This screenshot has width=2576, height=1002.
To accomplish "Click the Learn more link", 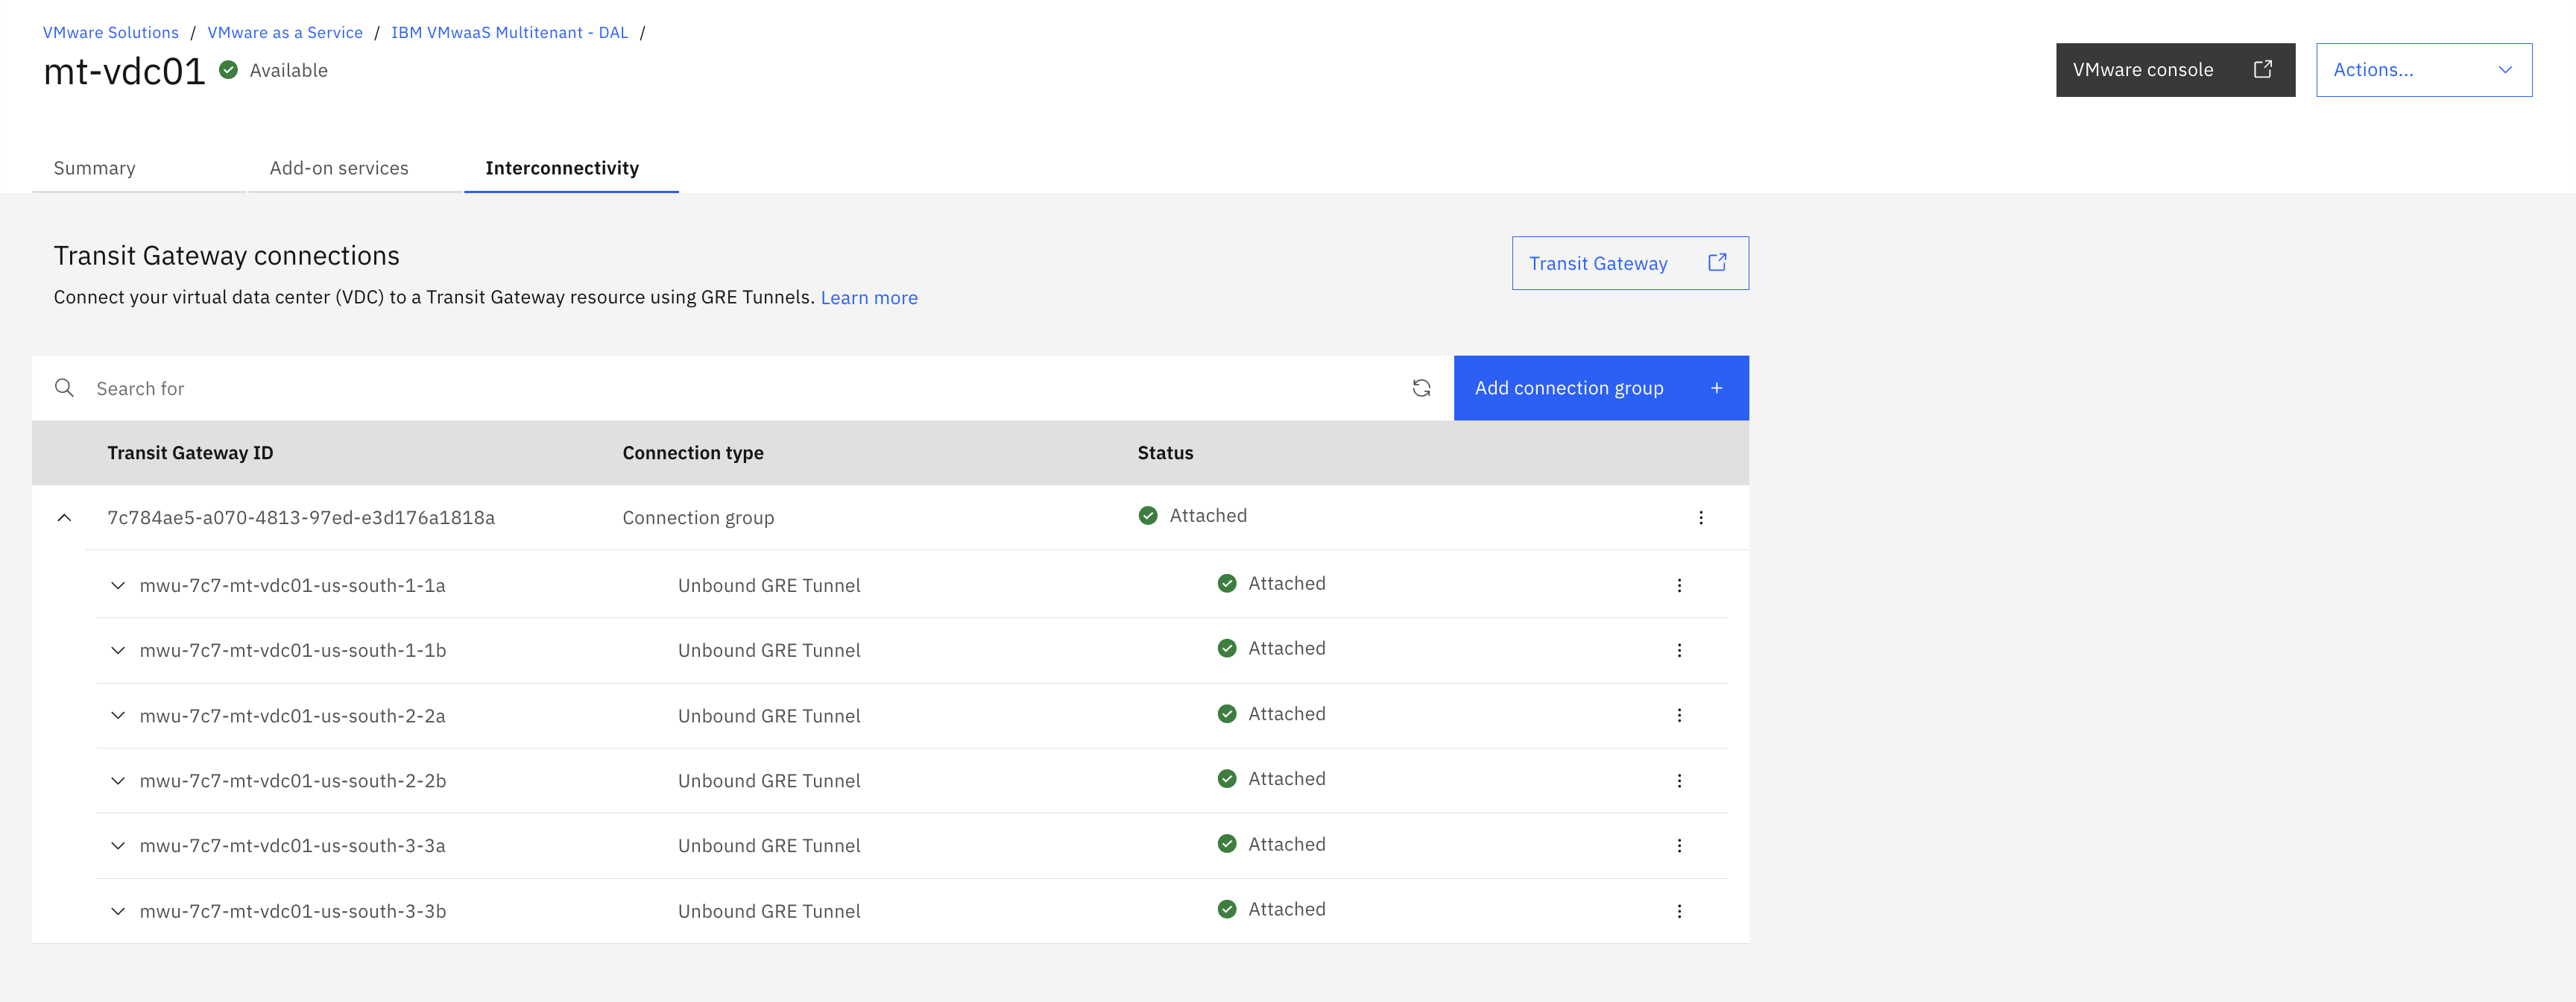I will (x=869, y=298).
